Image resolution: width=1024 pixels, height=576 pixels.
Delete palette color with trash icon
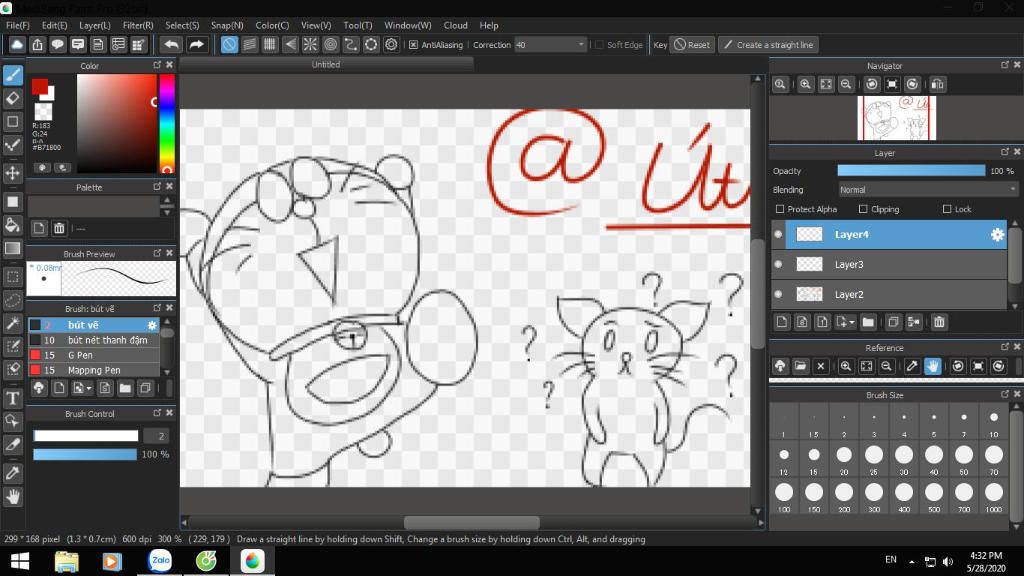(59, 228)
